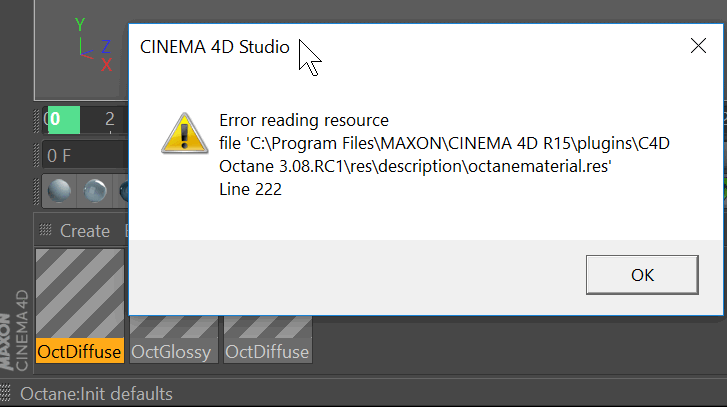Click the second sphere icon in the row
This screenshot has width=727, height=407.
(95, 190)
